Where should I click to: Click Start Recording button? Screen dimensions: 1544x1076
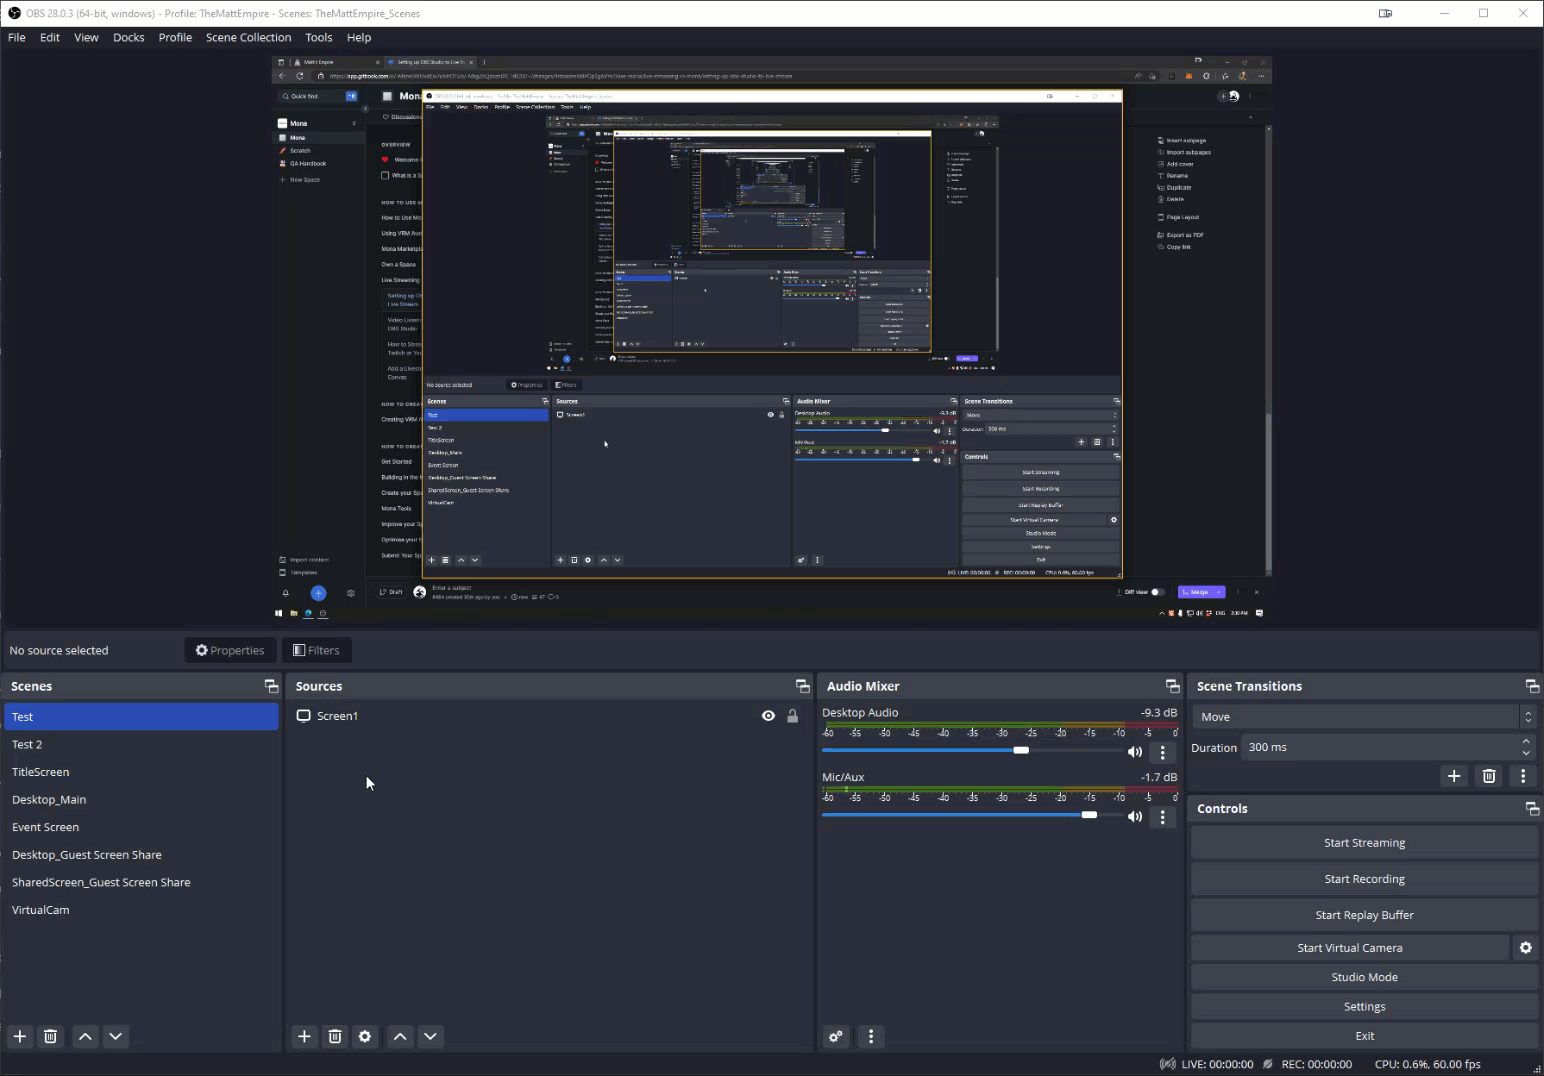[1364, 879]
